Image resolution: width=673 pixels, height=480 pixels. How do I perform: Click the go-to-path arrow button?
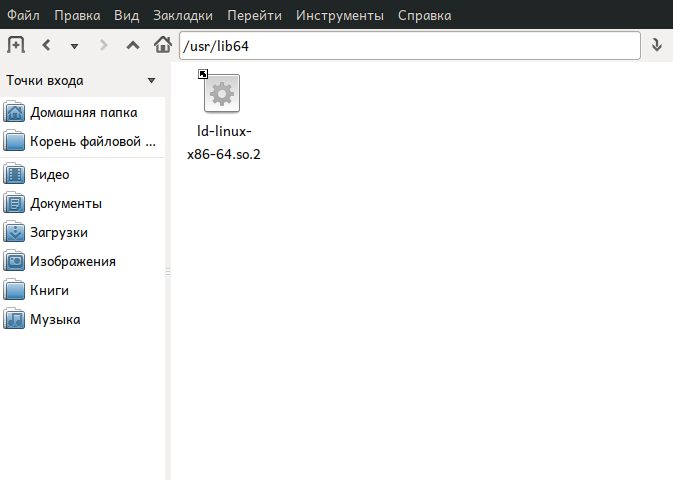[x=657, y=45]
